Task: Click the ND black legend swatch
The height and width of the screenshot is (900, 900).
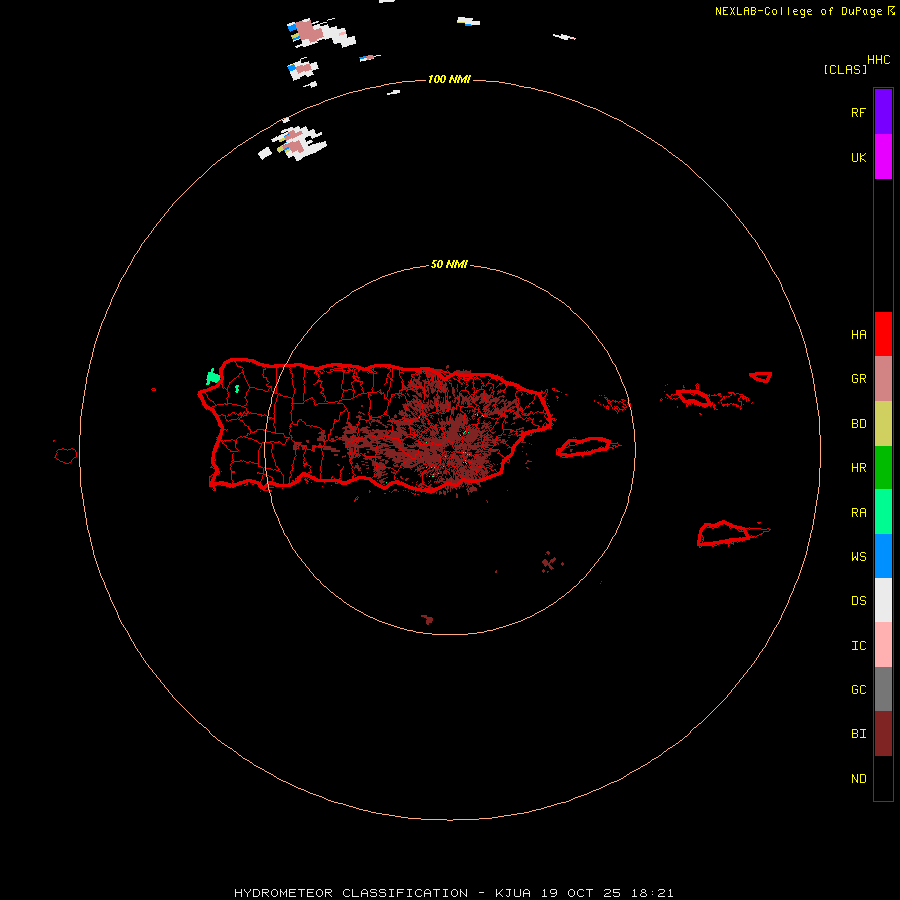Action: (883, 778)
